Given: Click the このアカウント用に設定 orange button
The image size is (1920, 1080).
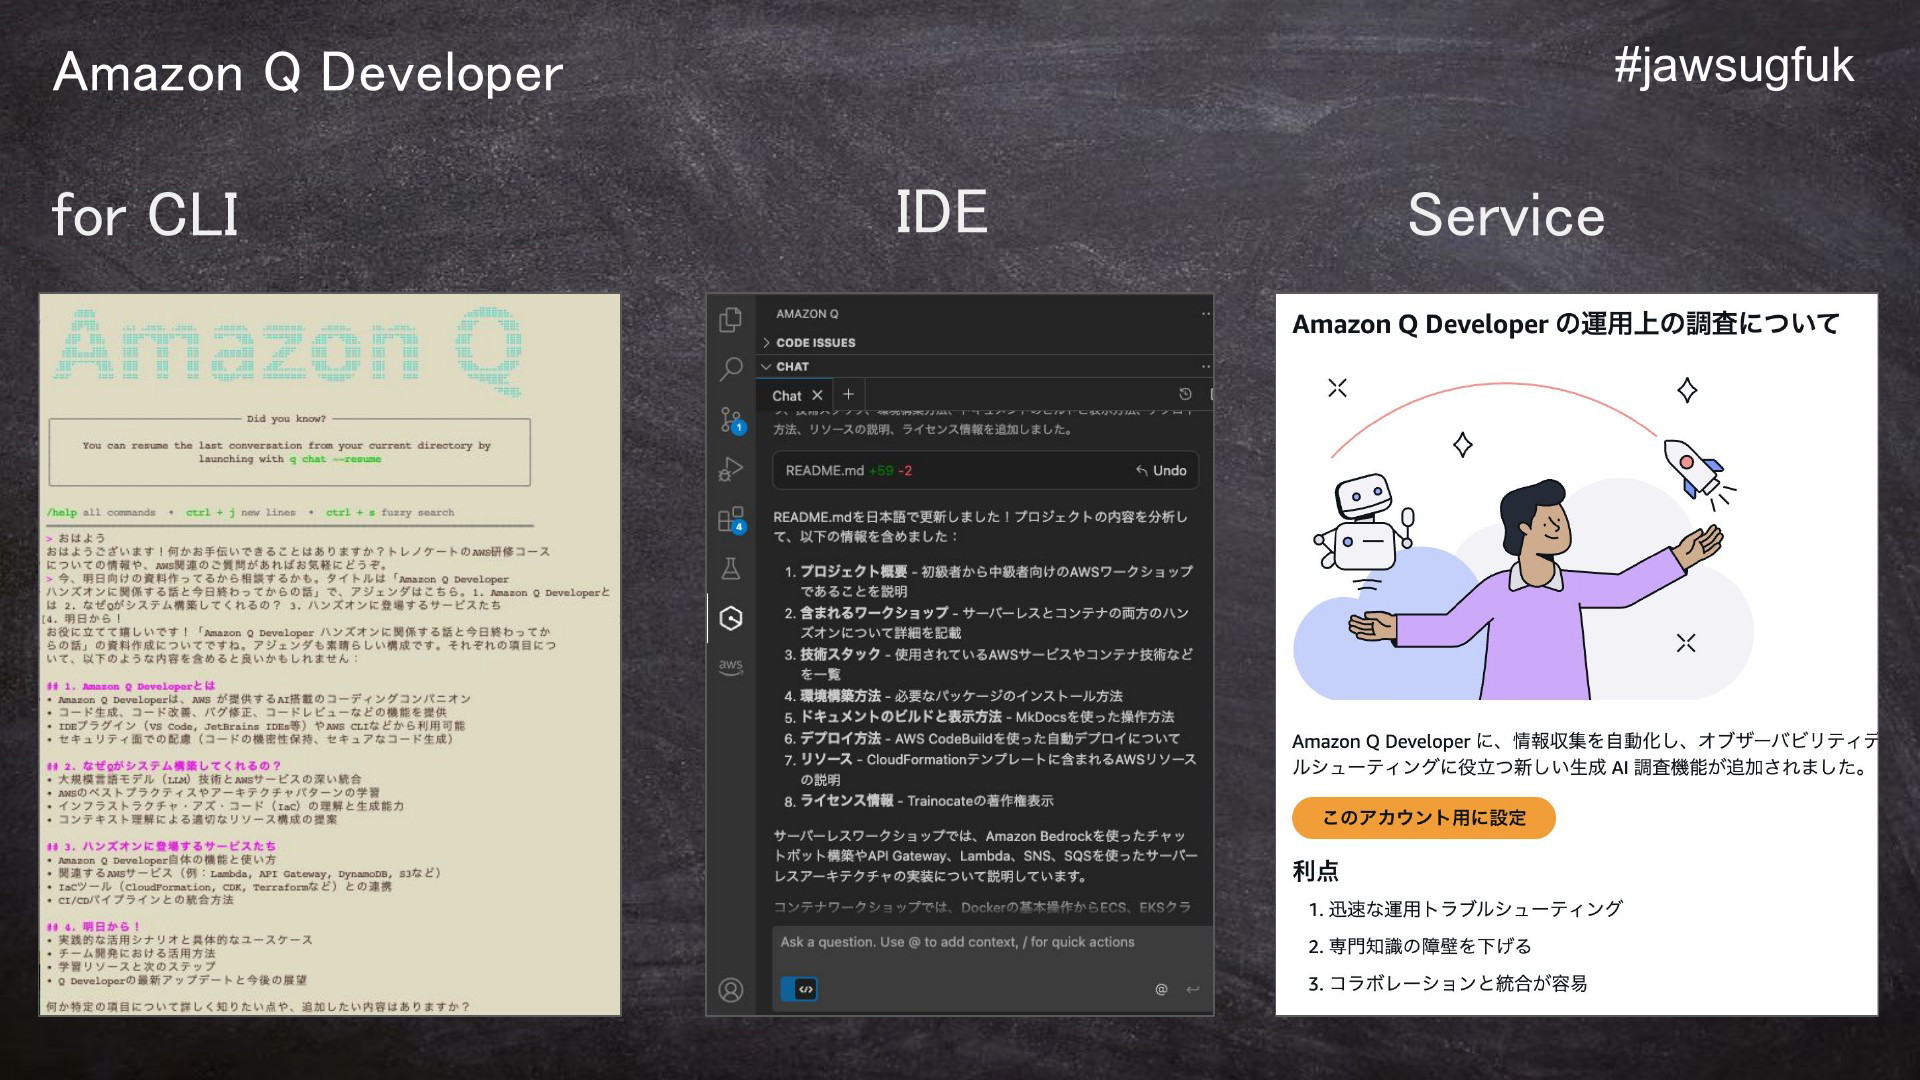Looking at the screenshot, I should click(1423, 818).
